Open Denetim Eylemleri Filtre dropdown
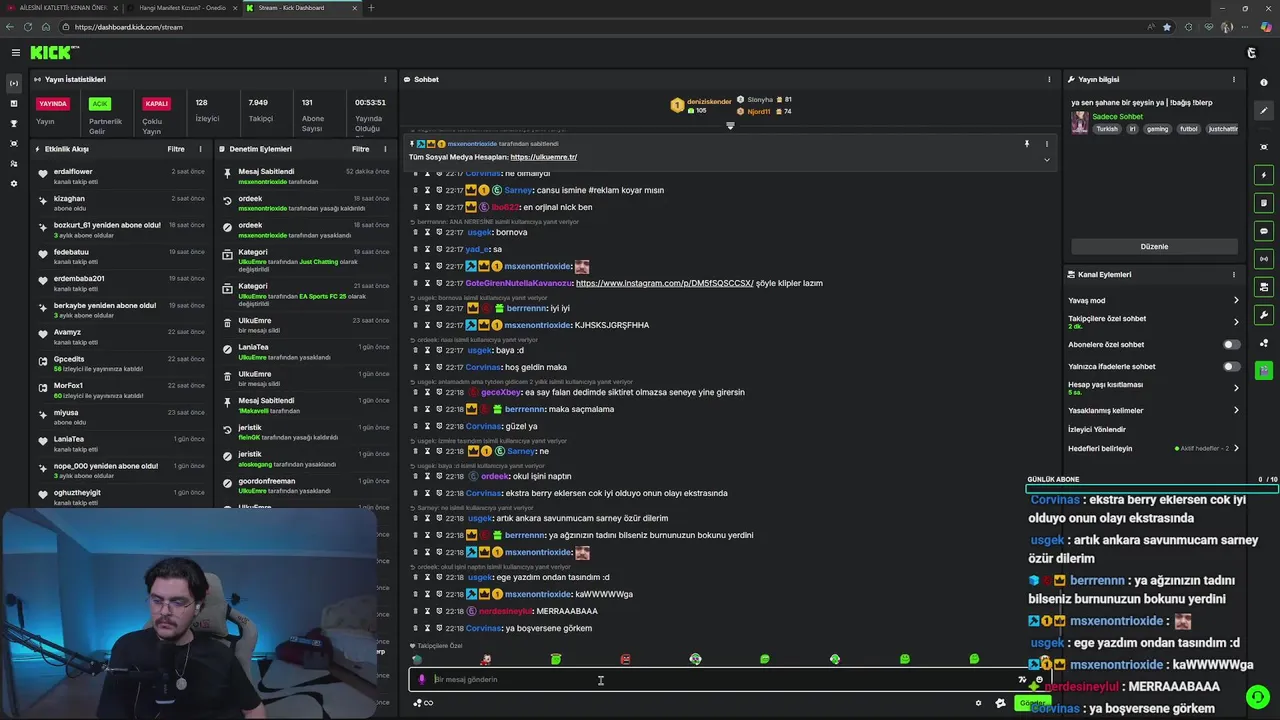This screenshot has height=720, width=1280. point(361,149)
